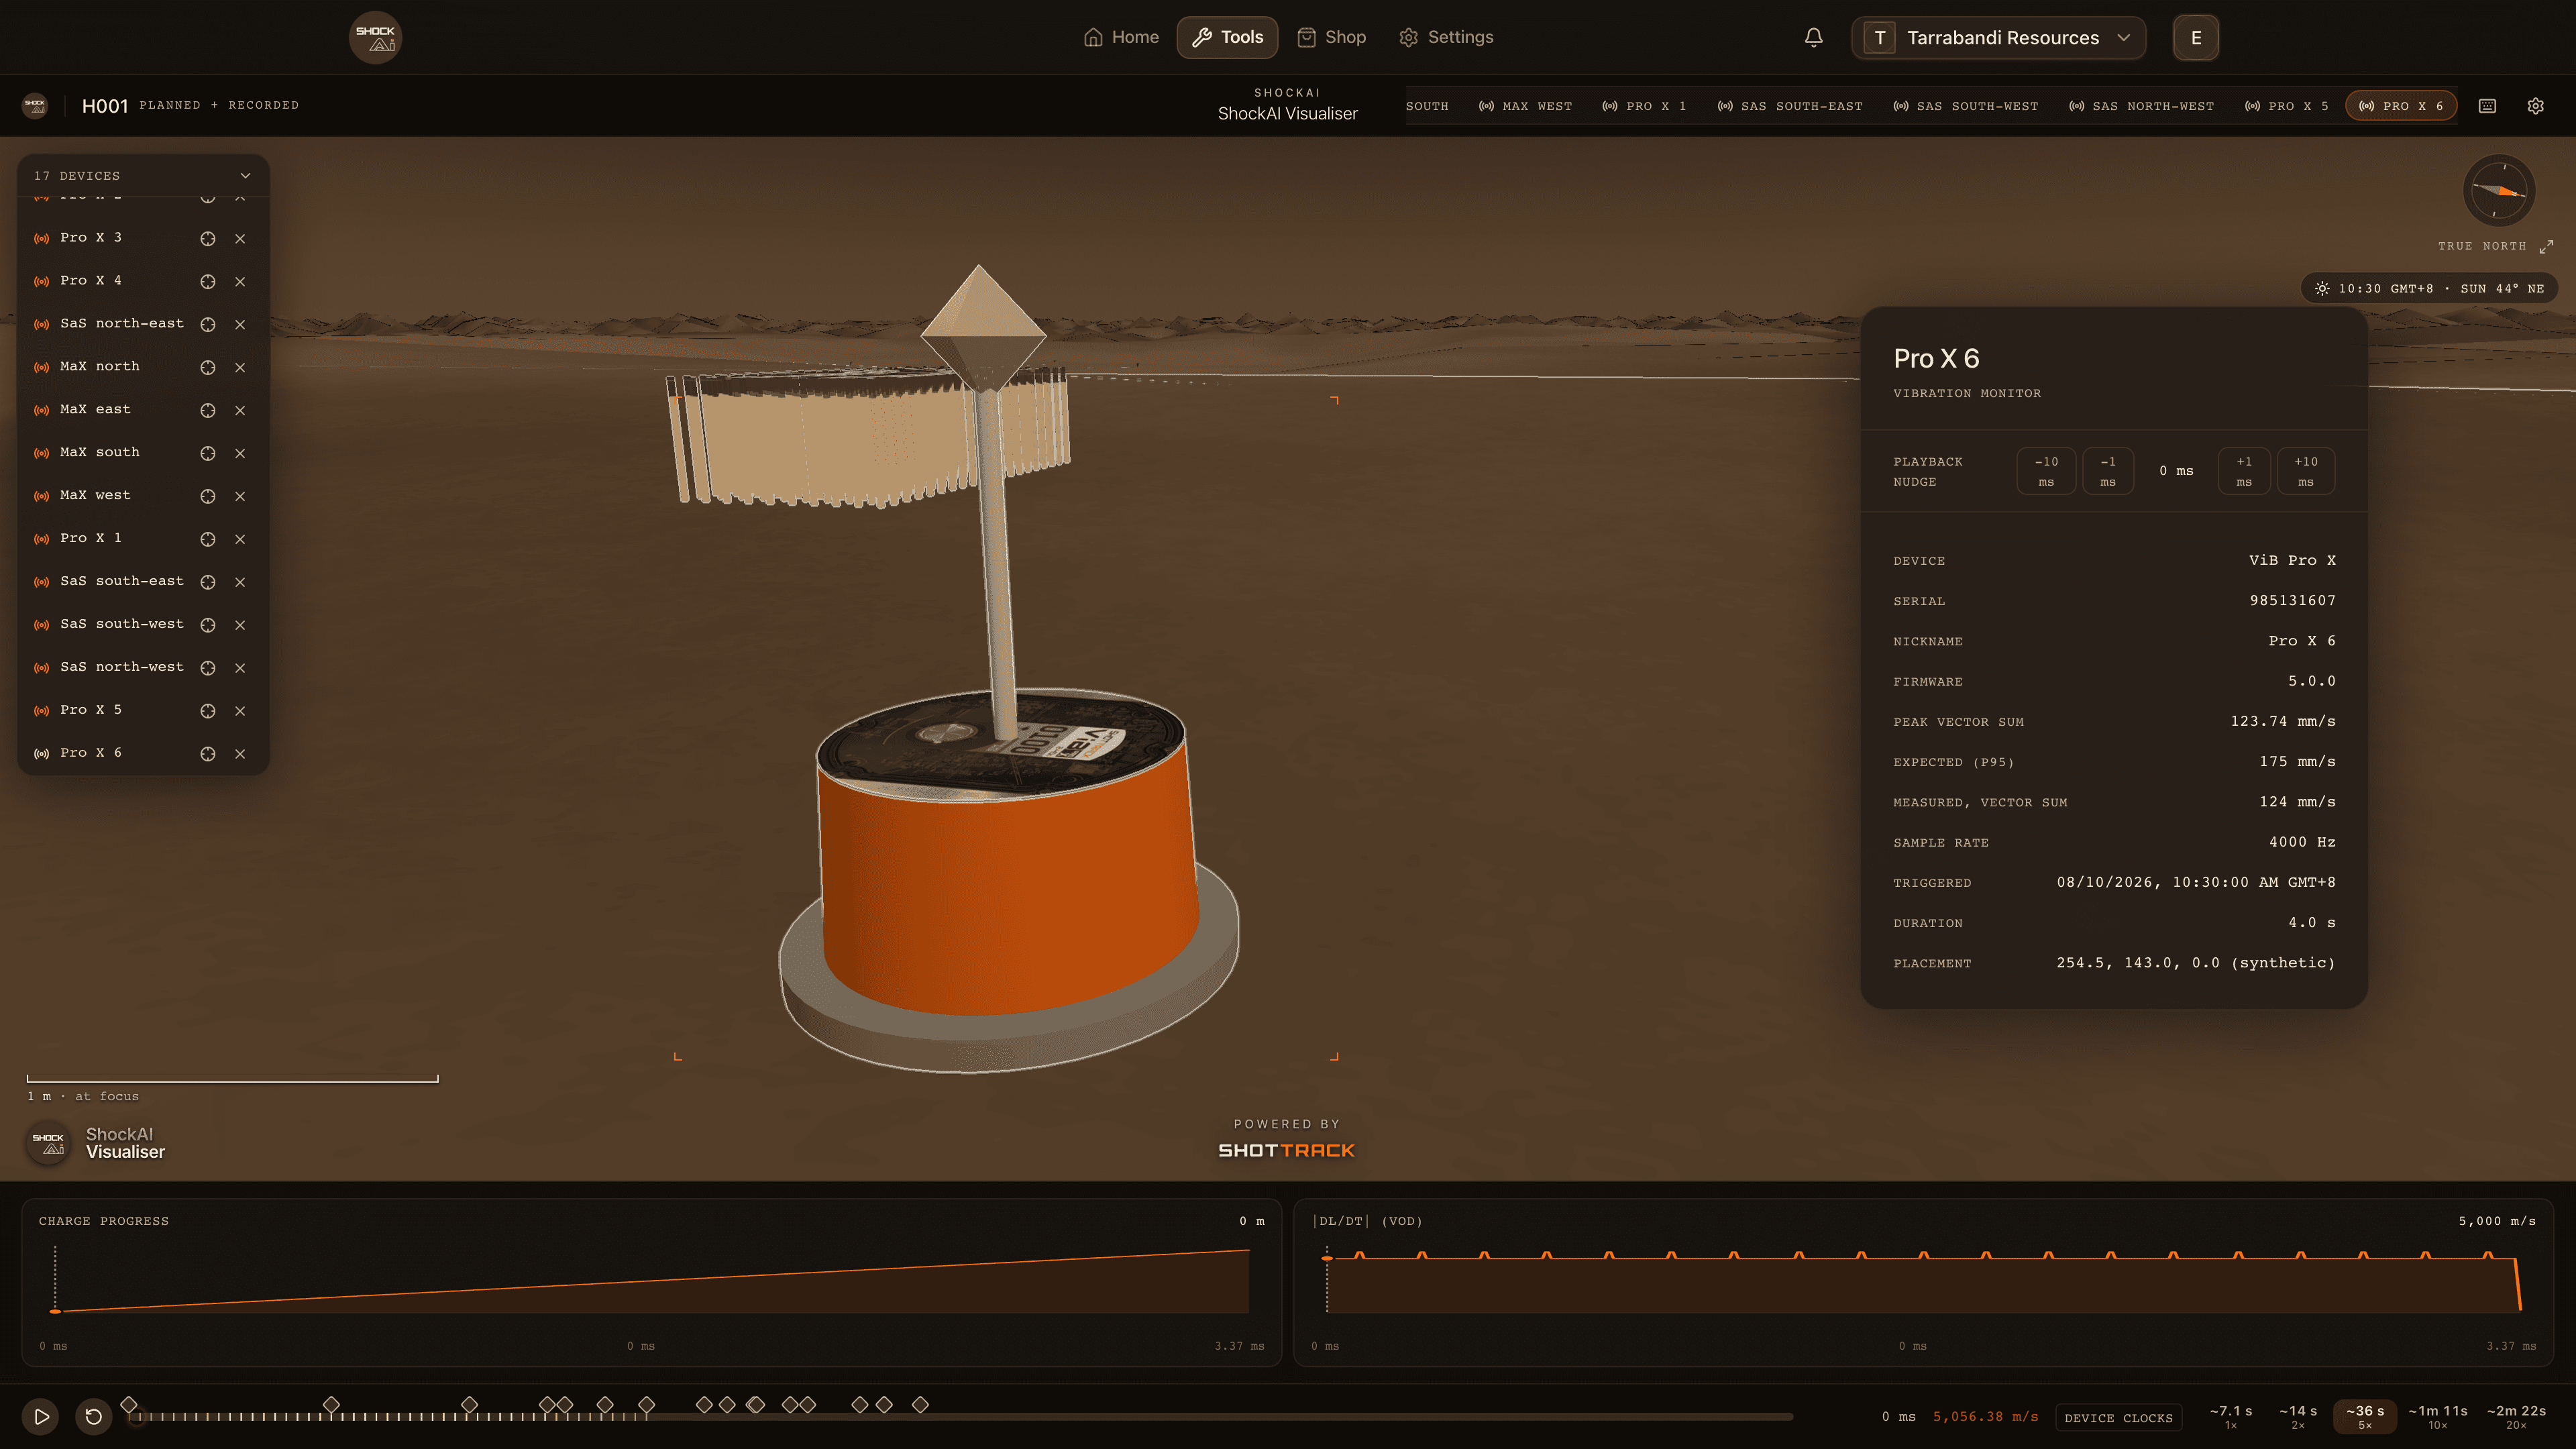Open visualiser settings gear beside the keyboard icon
Image resolution: width=2576 pixels, height=1449 pixels.
(x=2535, y=106)
